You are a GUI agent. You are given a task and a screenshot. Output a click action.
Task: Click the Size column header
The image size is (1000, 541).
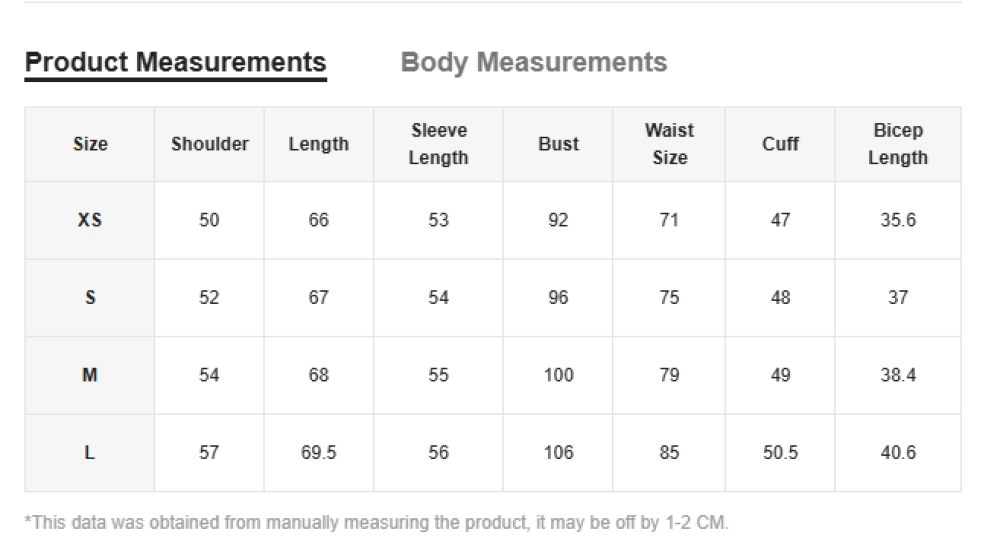(90, 144)
